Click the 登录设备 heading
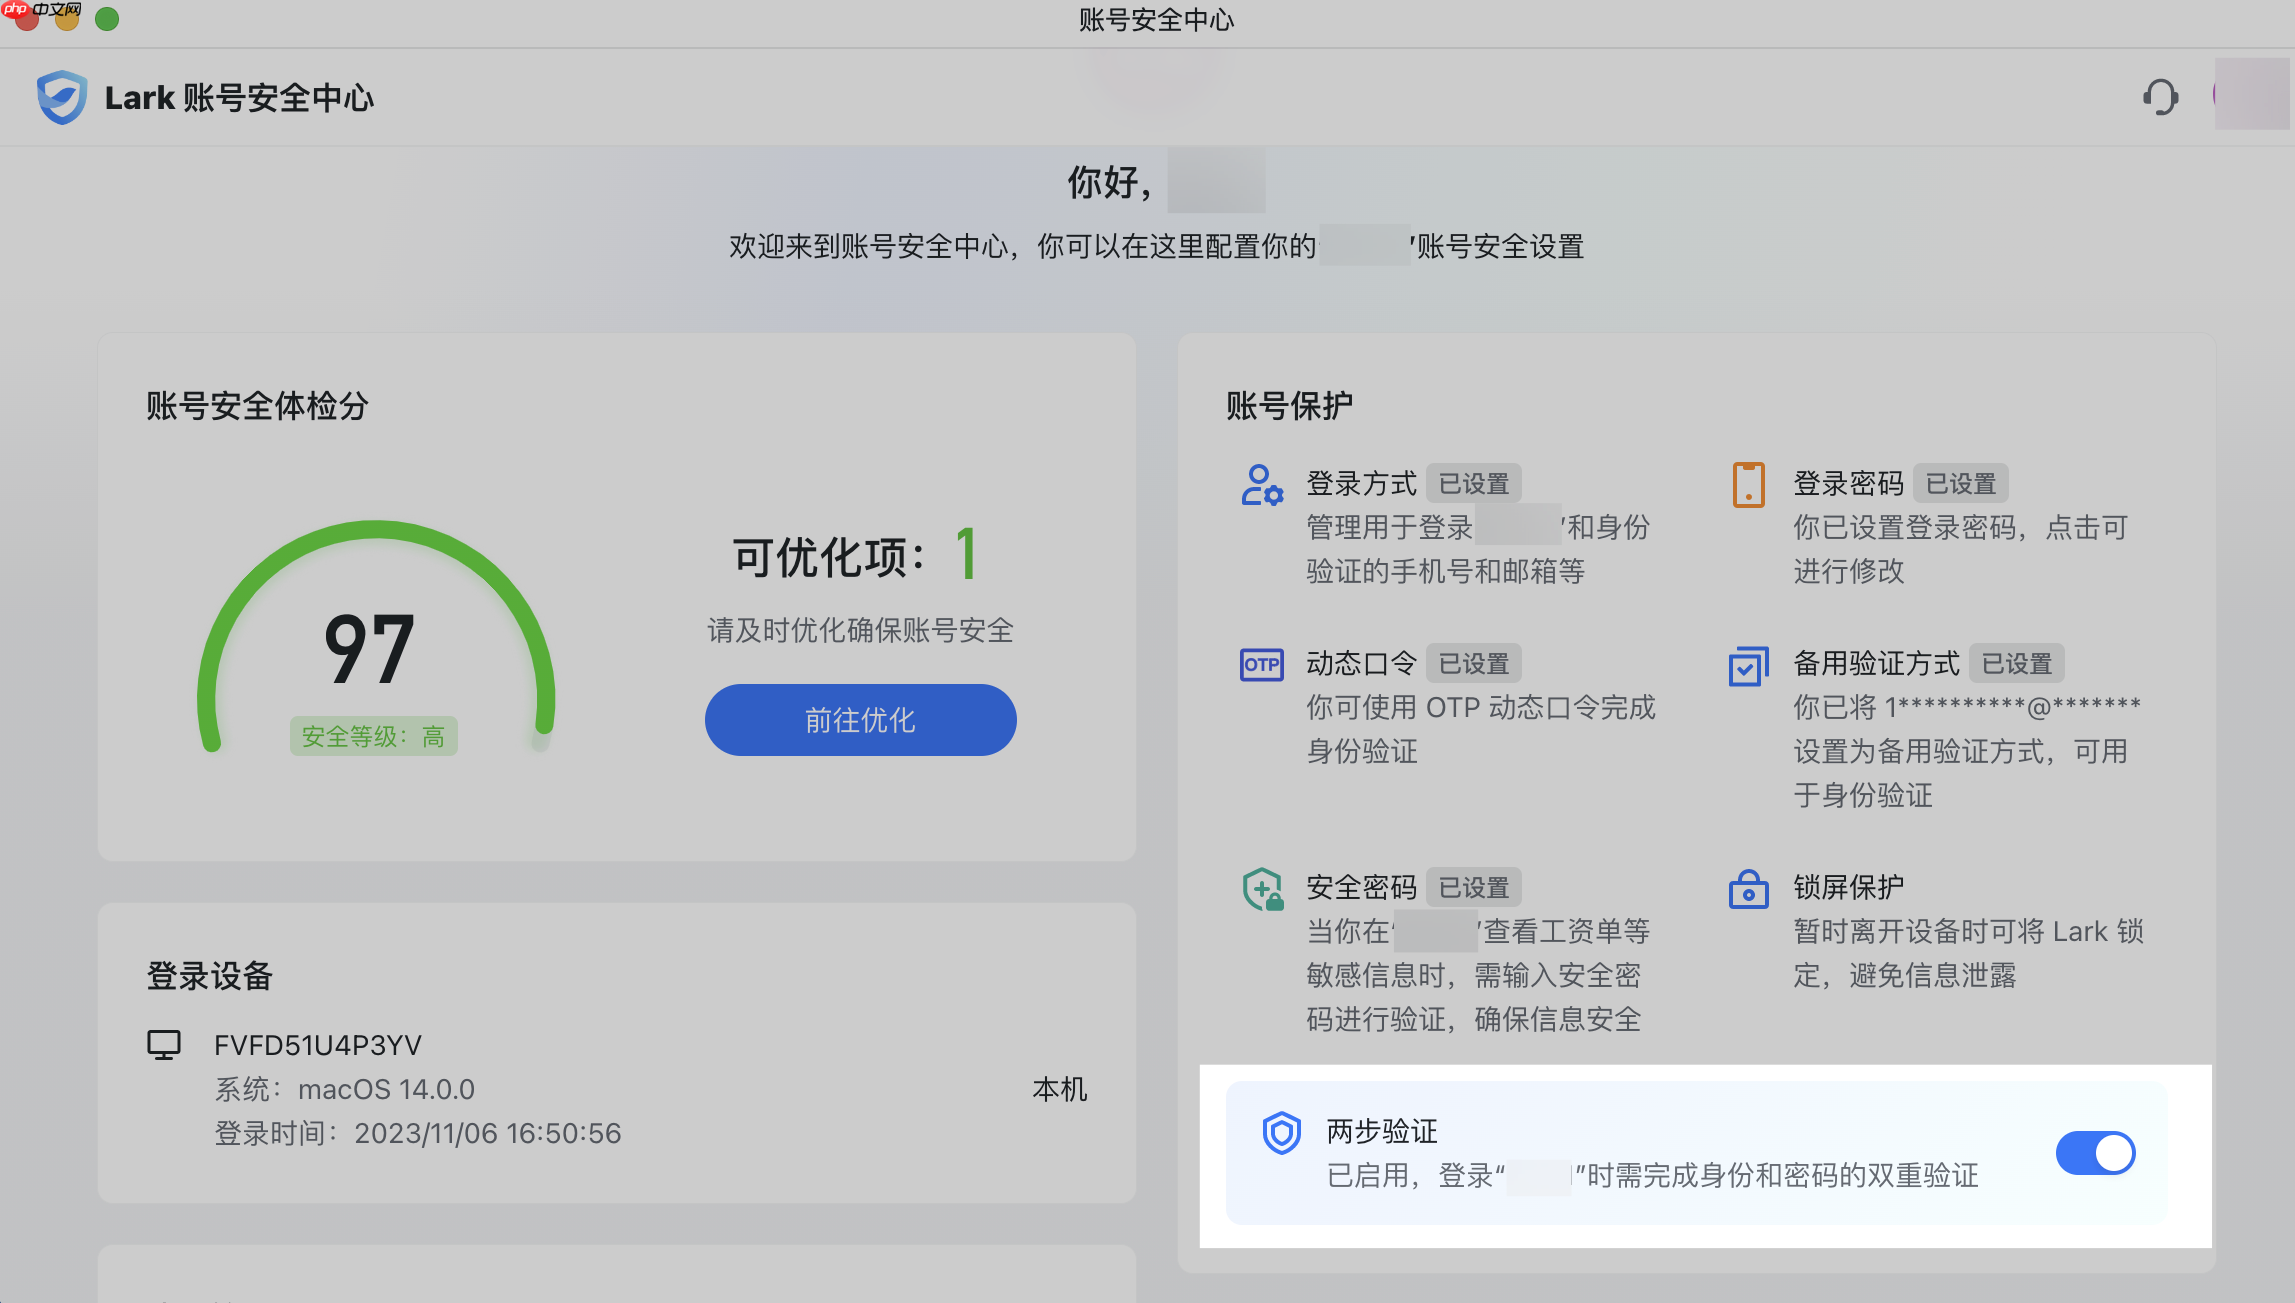Screen dimensions: 2295x1303 point(210,976)
